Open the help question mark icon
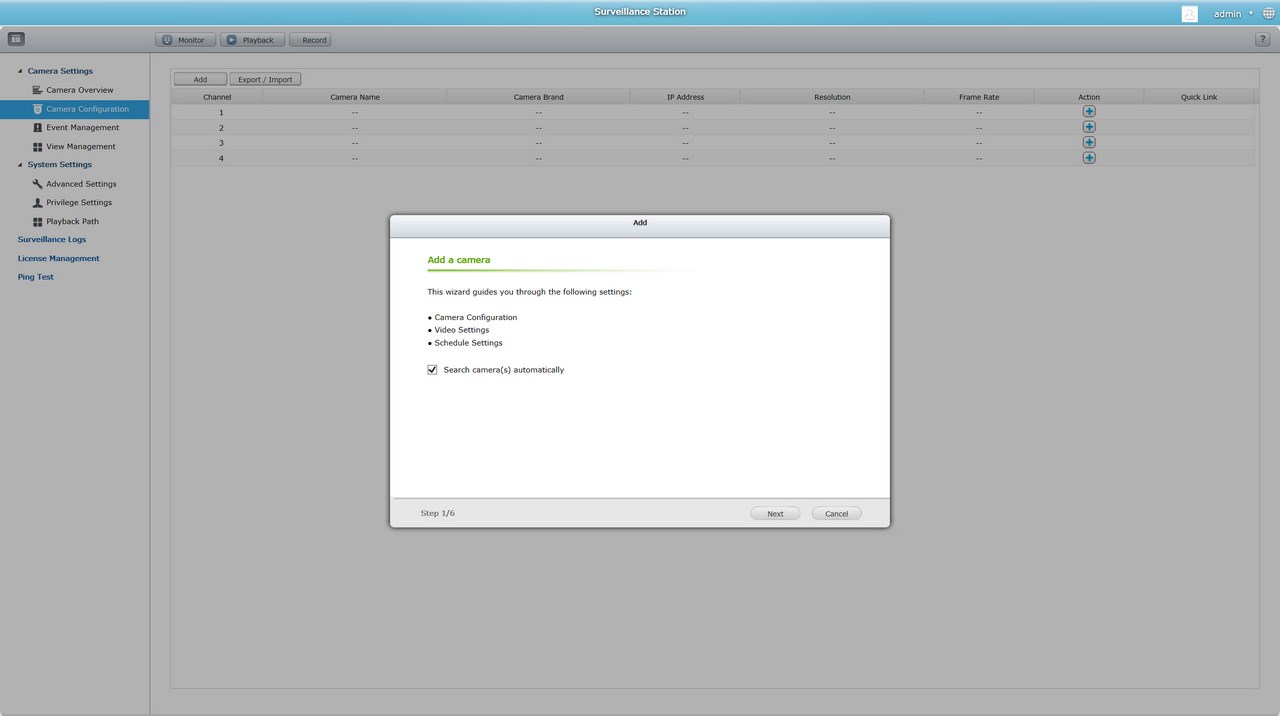The image size is (1280, 716). click(x=1262, y=39)
